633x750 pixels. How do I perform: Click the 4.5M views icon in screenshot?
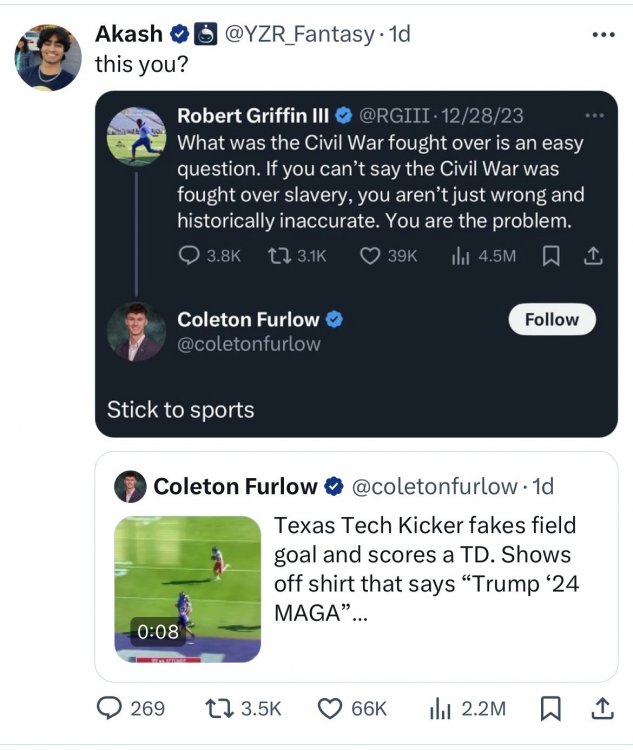pos(460,256)
